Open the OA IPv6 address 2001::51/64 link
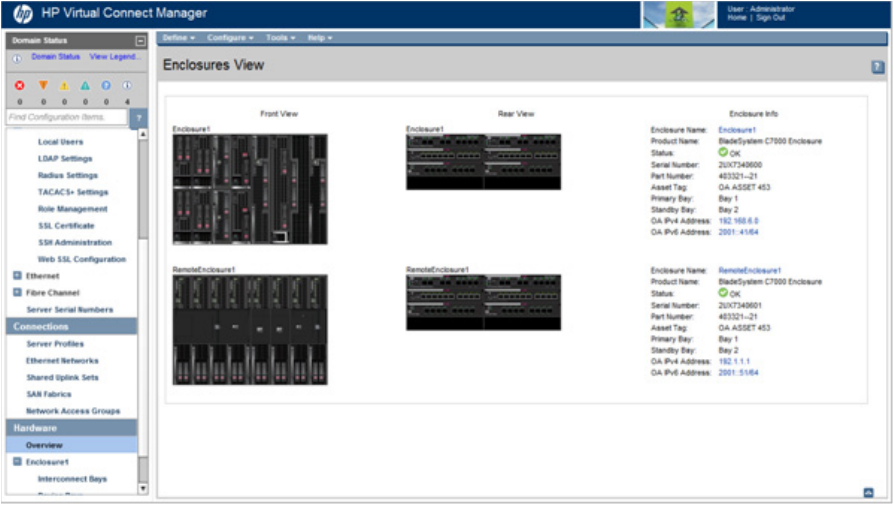 click(738, 373)
